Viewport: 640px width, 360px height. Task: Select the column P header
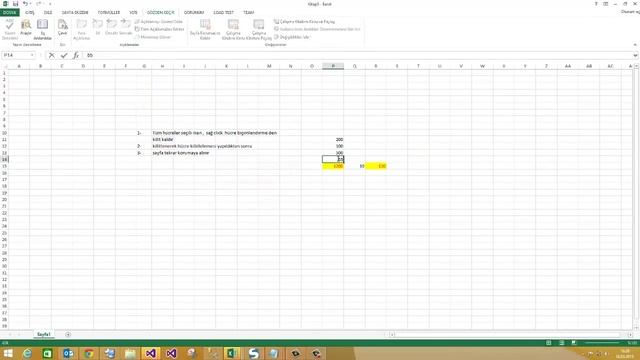[x=333, y=66]
